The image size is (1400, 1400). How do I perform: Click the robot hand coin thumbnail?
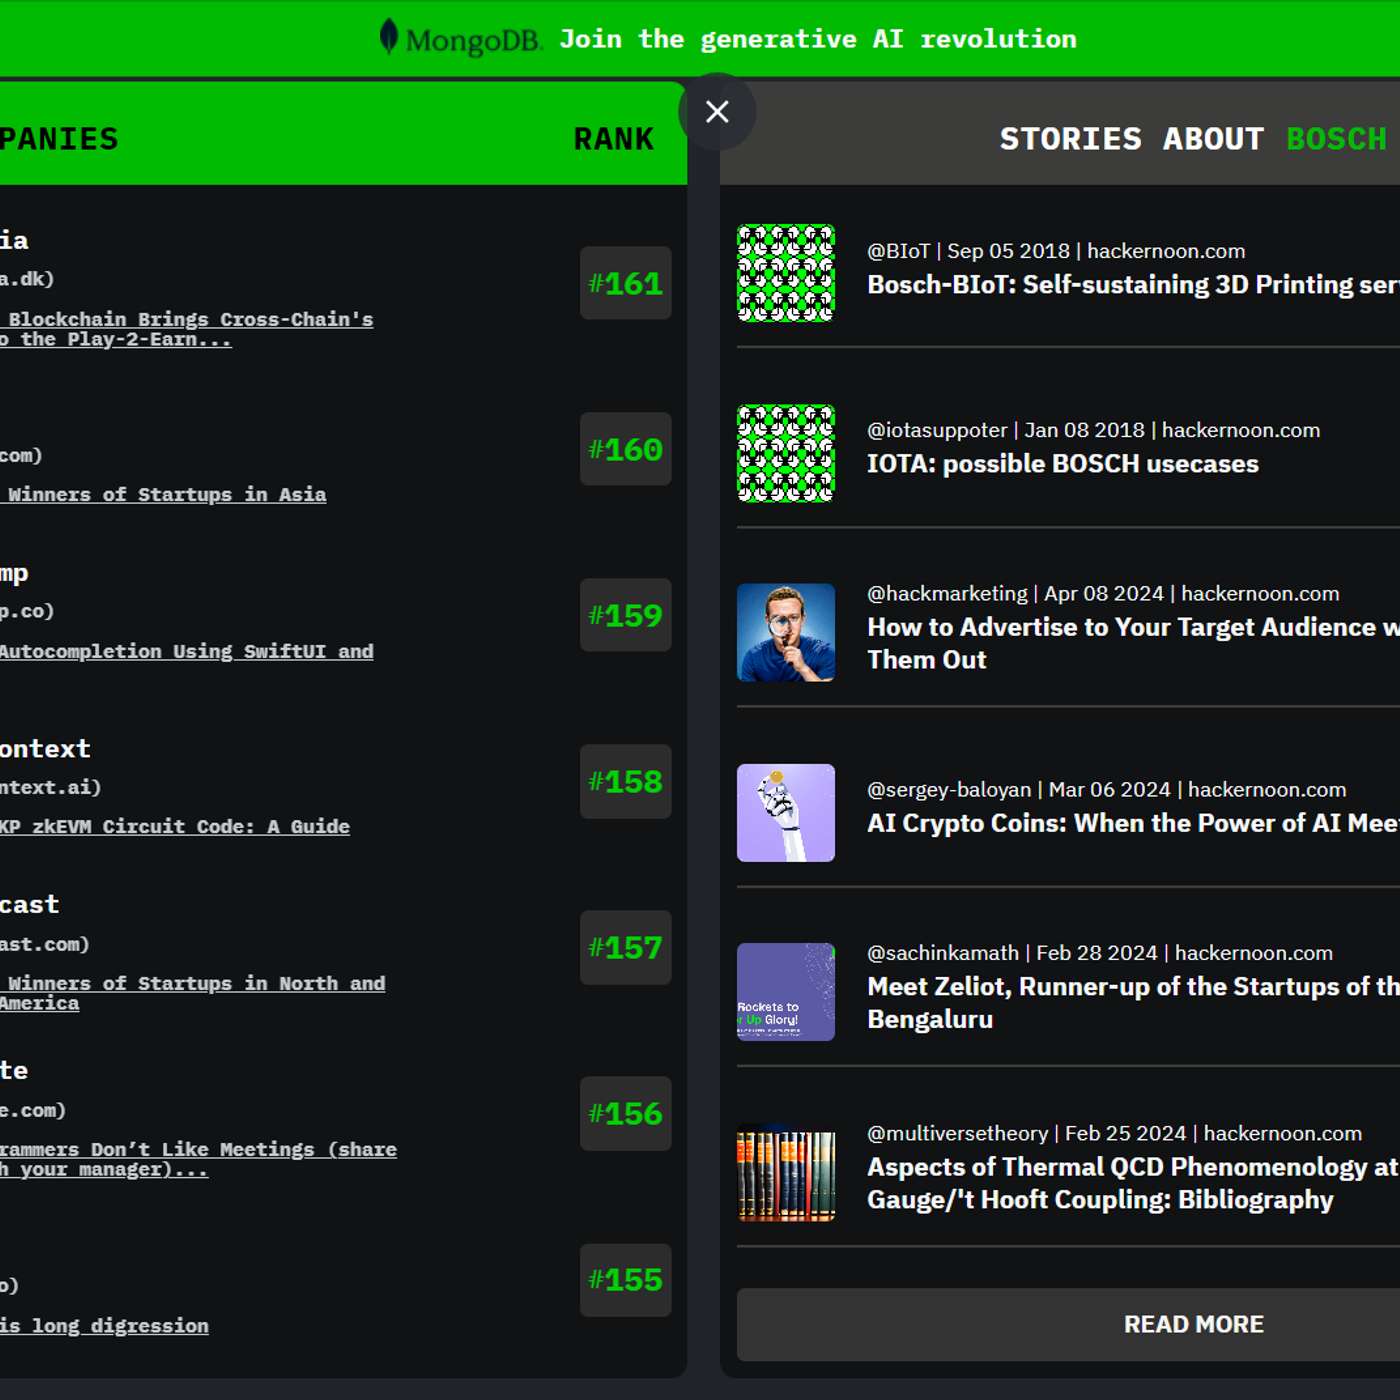[785, 812]
